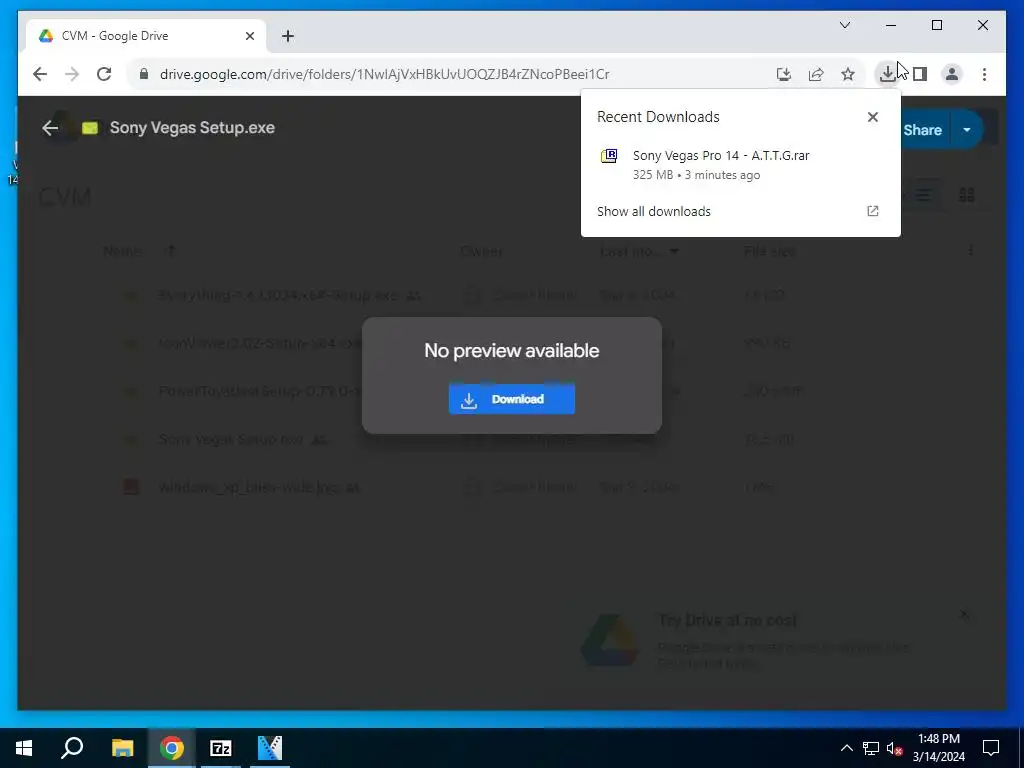
Task: Open the notifications action center
Action: [x=991, y=748]
